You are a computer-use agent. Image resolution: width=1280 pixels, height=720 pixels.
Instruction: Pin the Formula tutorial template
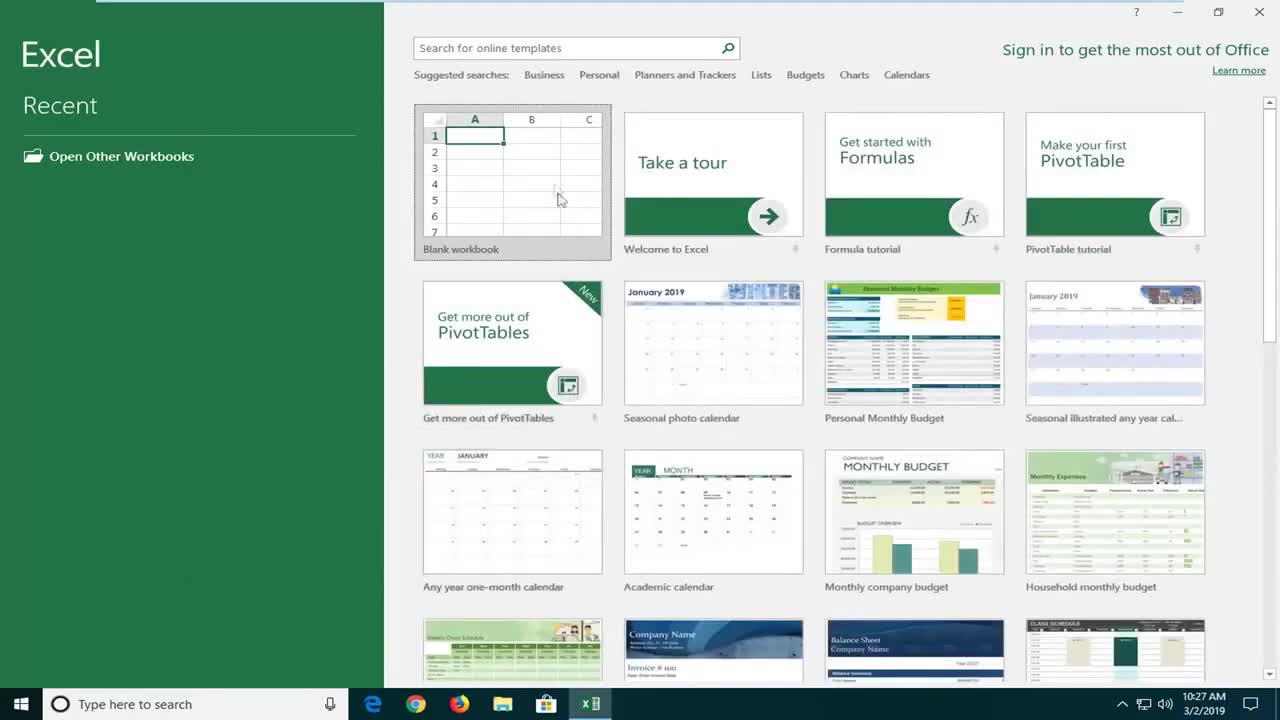coord(997,249)
